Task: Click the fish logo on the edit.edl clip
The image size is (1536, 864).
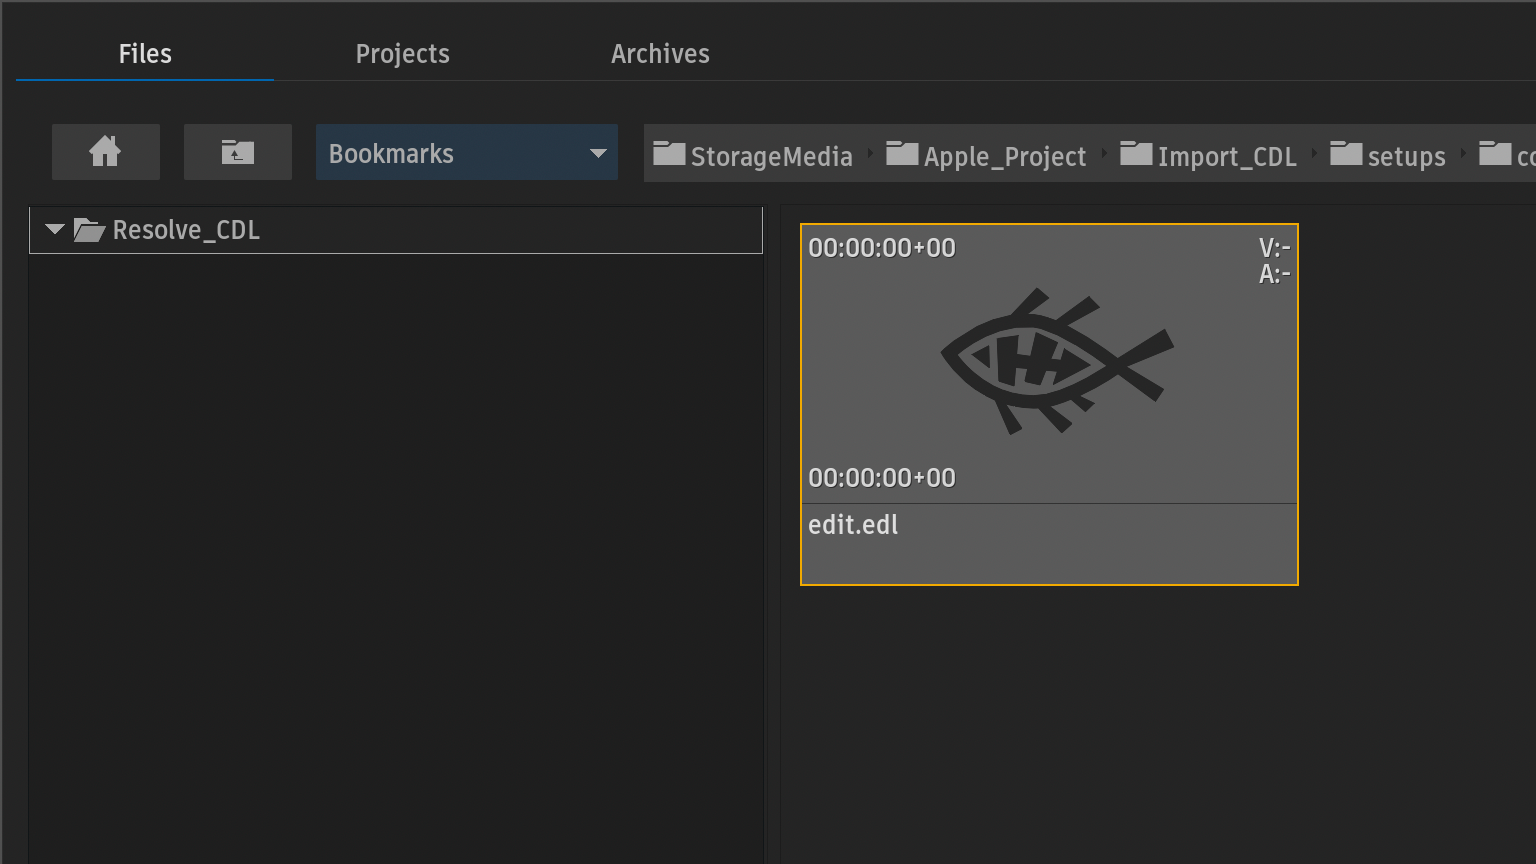Action: point(1056,361)
